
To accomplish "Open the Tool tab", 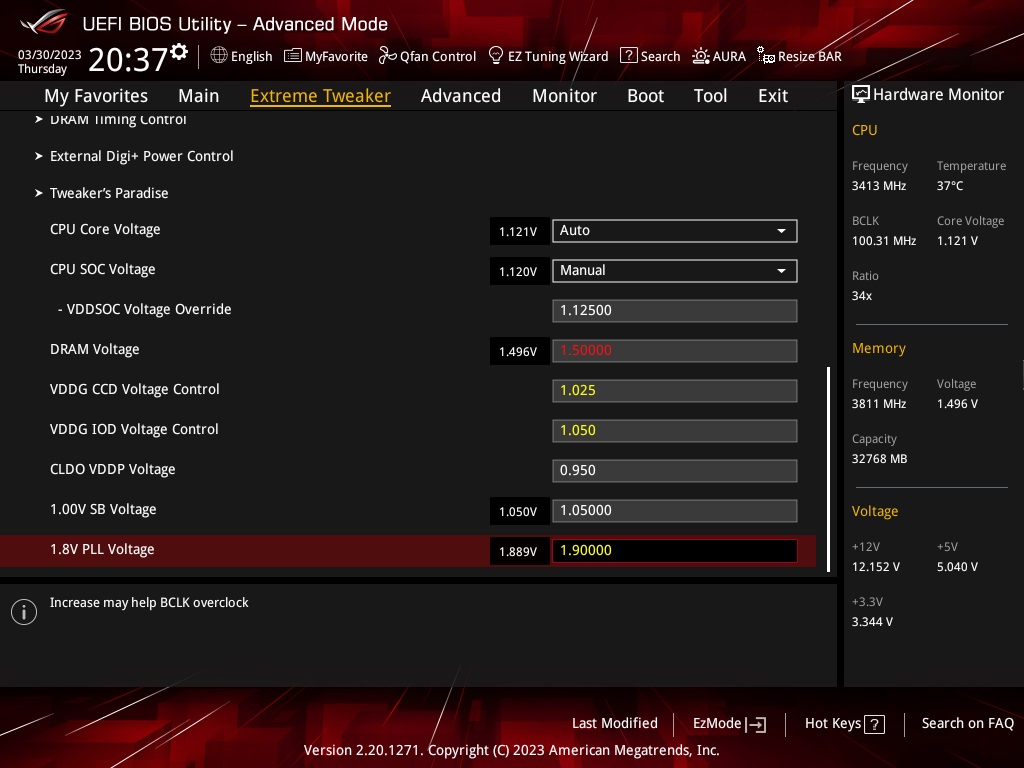I will click(x=711, y=95).
